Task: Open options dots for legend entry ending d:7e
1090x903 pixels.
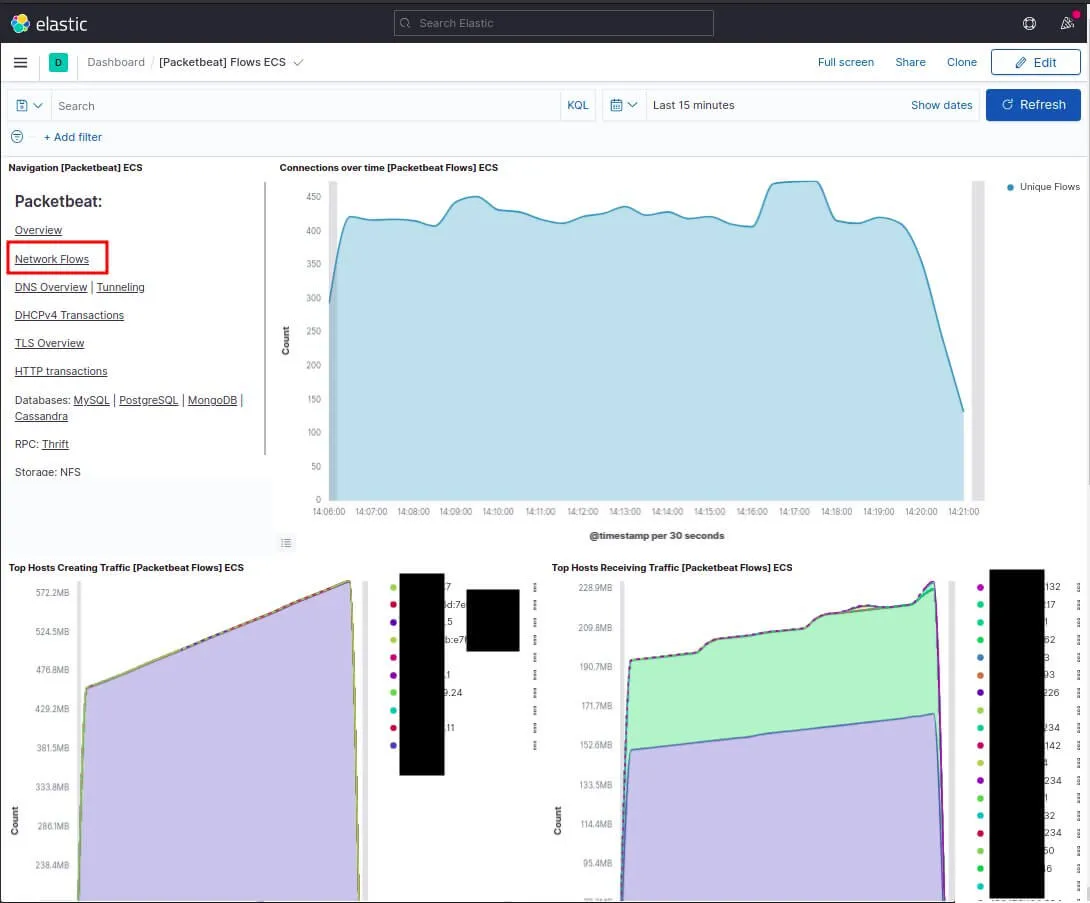Action: [535, 605]
